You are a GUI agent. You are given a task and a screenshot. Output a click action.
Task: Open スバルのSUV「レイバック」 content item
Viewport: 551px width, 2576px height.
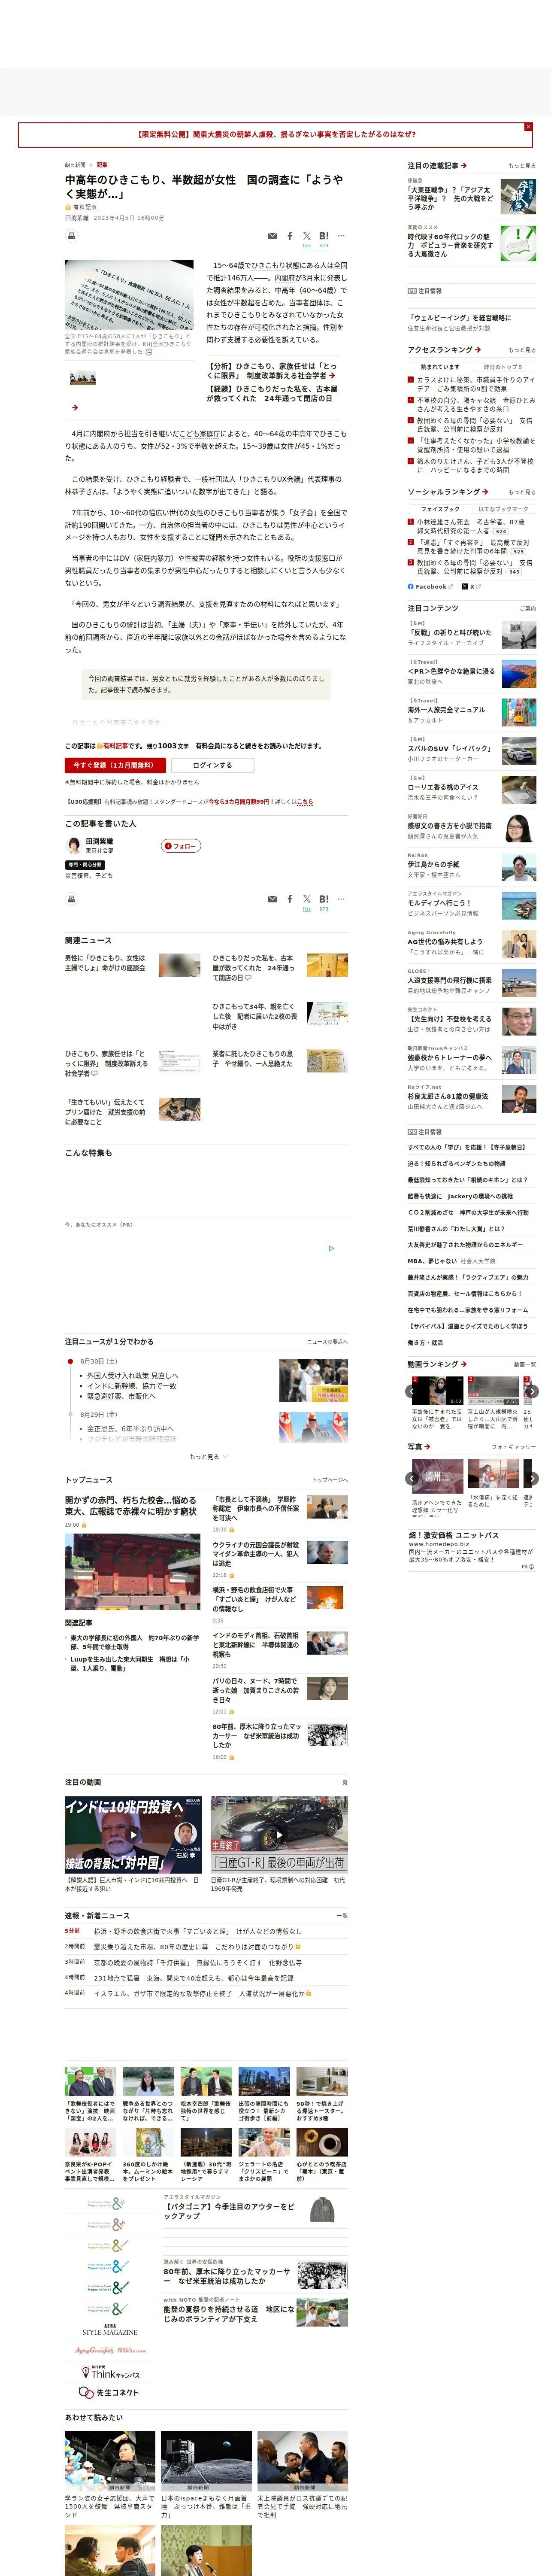coord(472,751)
